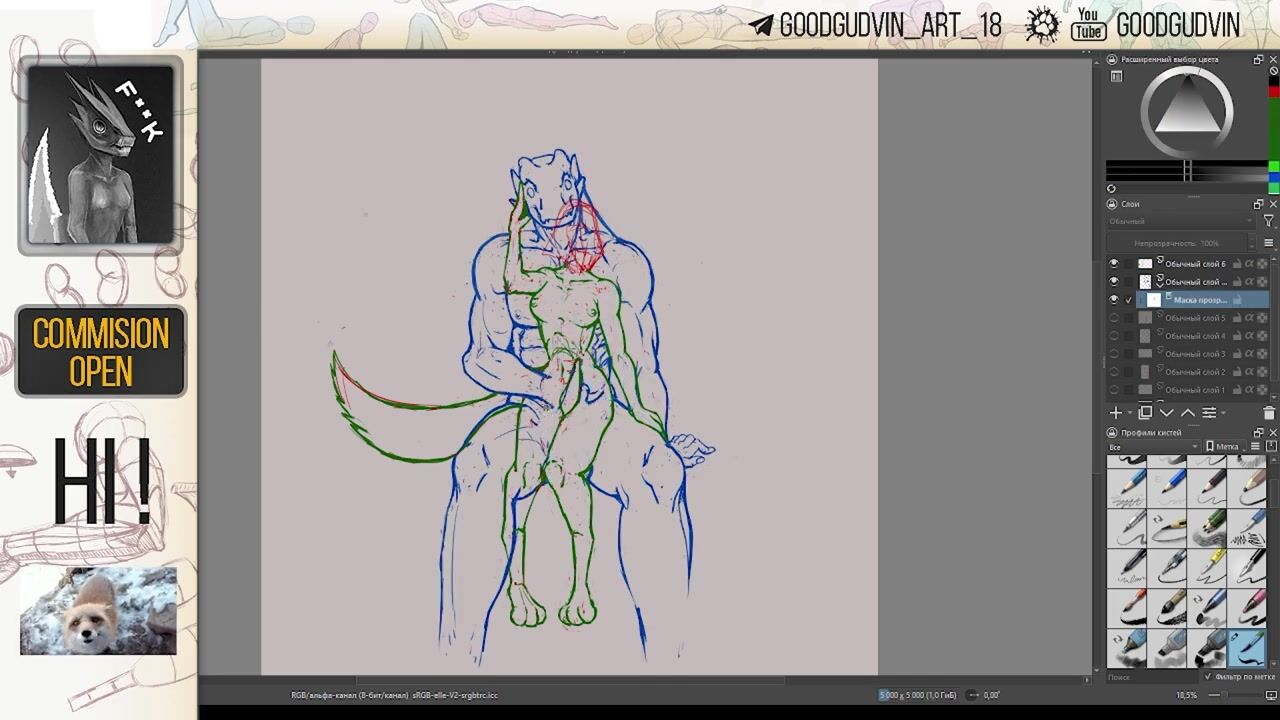Move layer down with the down arrow
Image resolution: width=1280 pixels, height=720 pixels.
tap(1166, 413)
